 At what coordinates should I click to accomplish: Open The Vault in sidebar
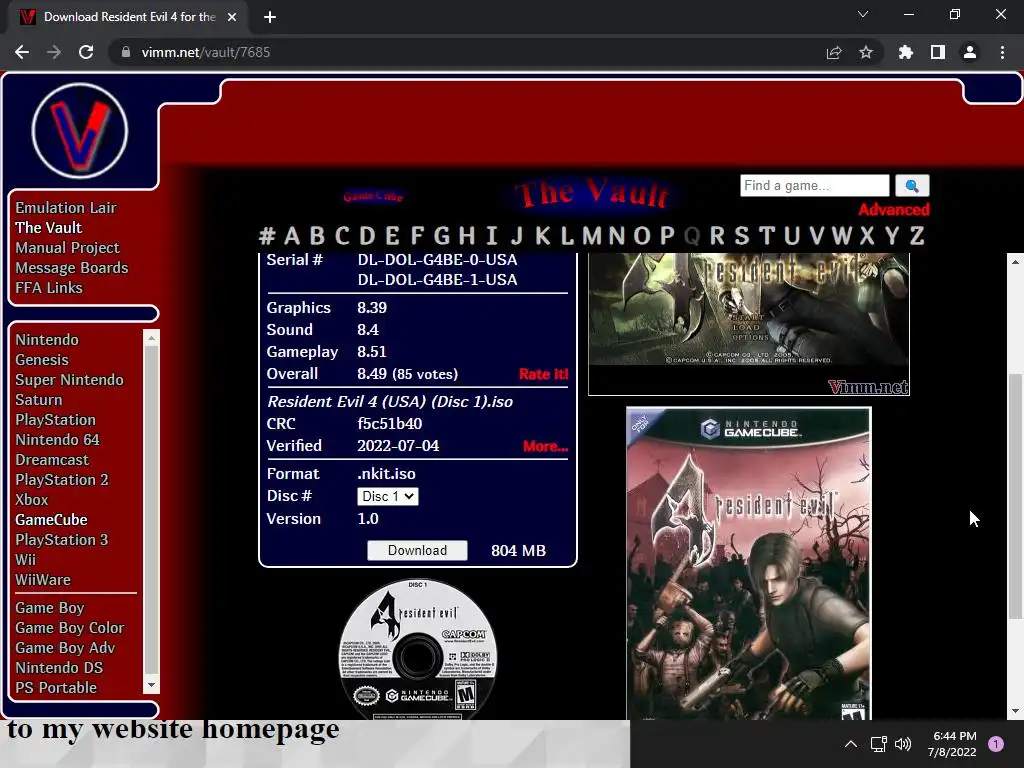click(48, 228)
